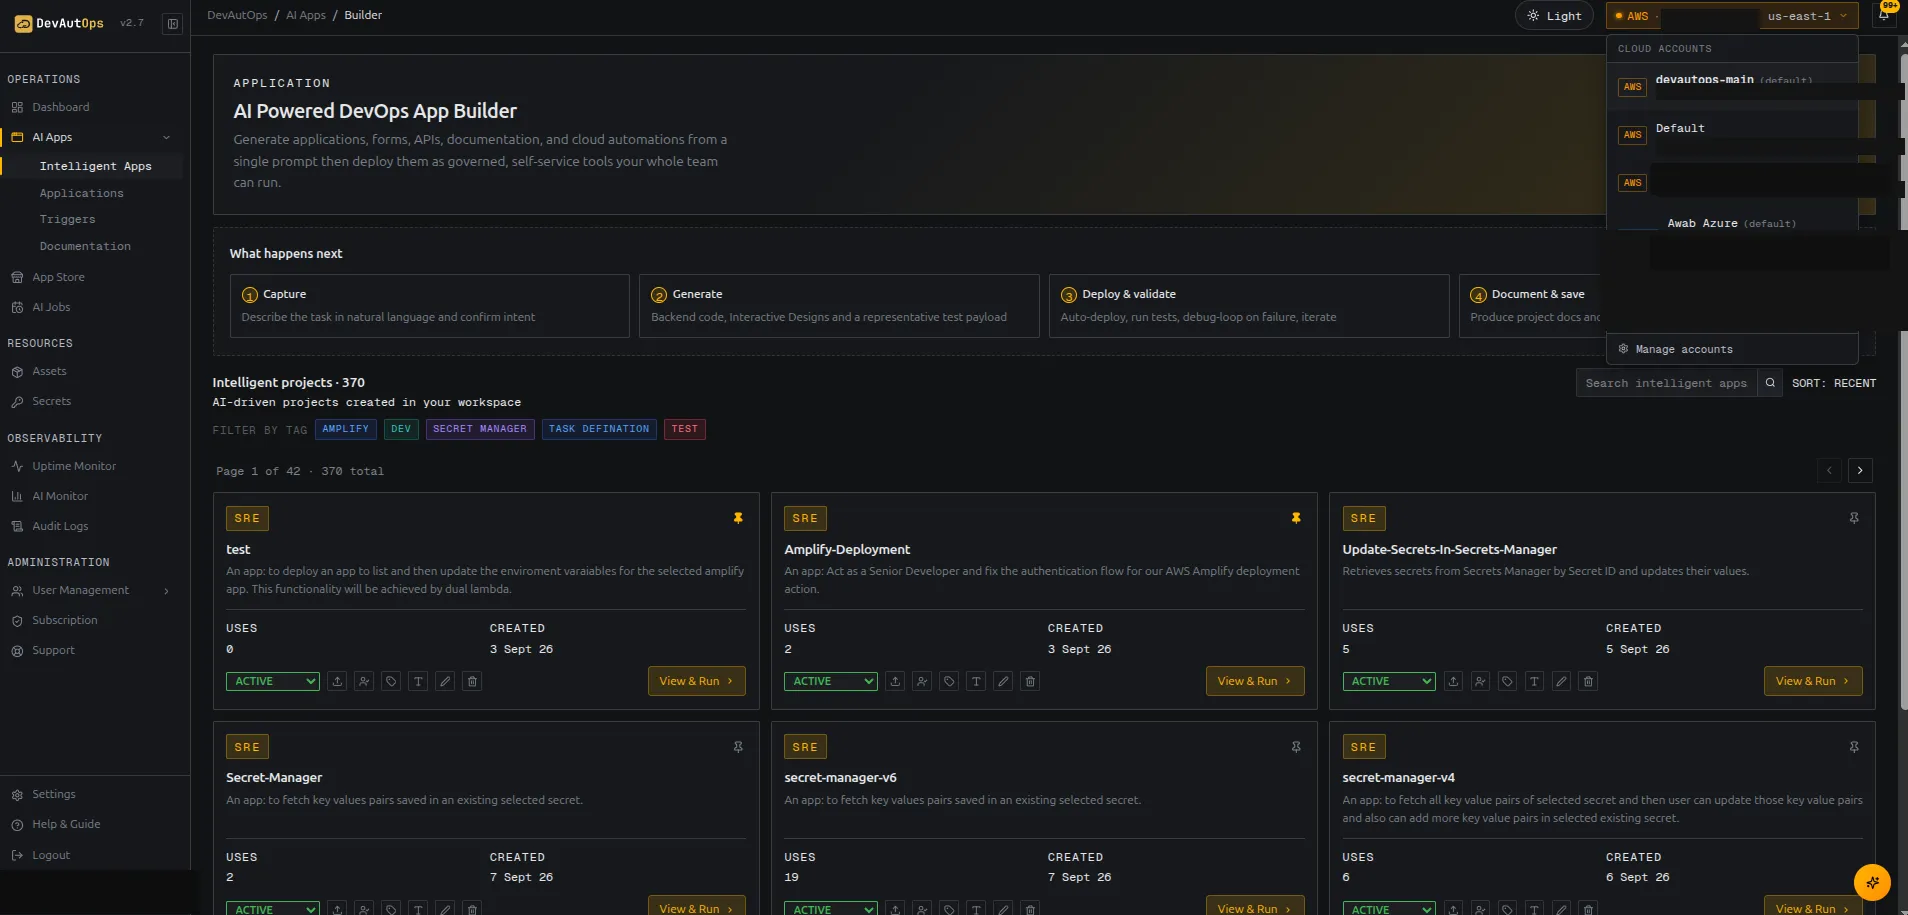Image resolution: width=1908 pixels, height=915 pixels.
Task: Open status dropdown on Update-Secrets-In-Secrets-Manager card
Action: point(1389,681)
